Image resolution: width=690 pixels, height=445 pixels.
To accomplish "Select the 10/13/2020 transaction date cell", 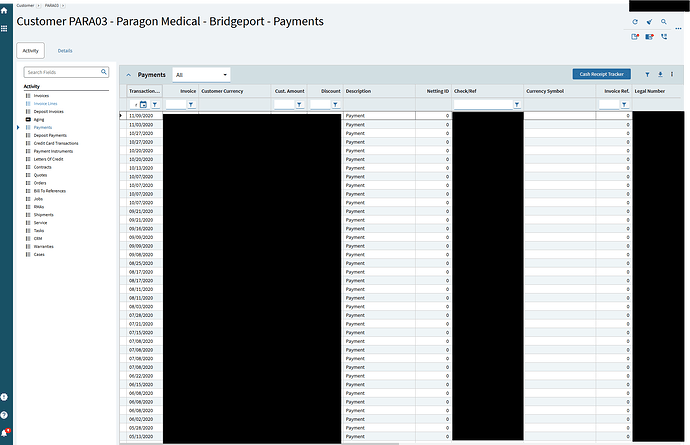I will [145, 168].
